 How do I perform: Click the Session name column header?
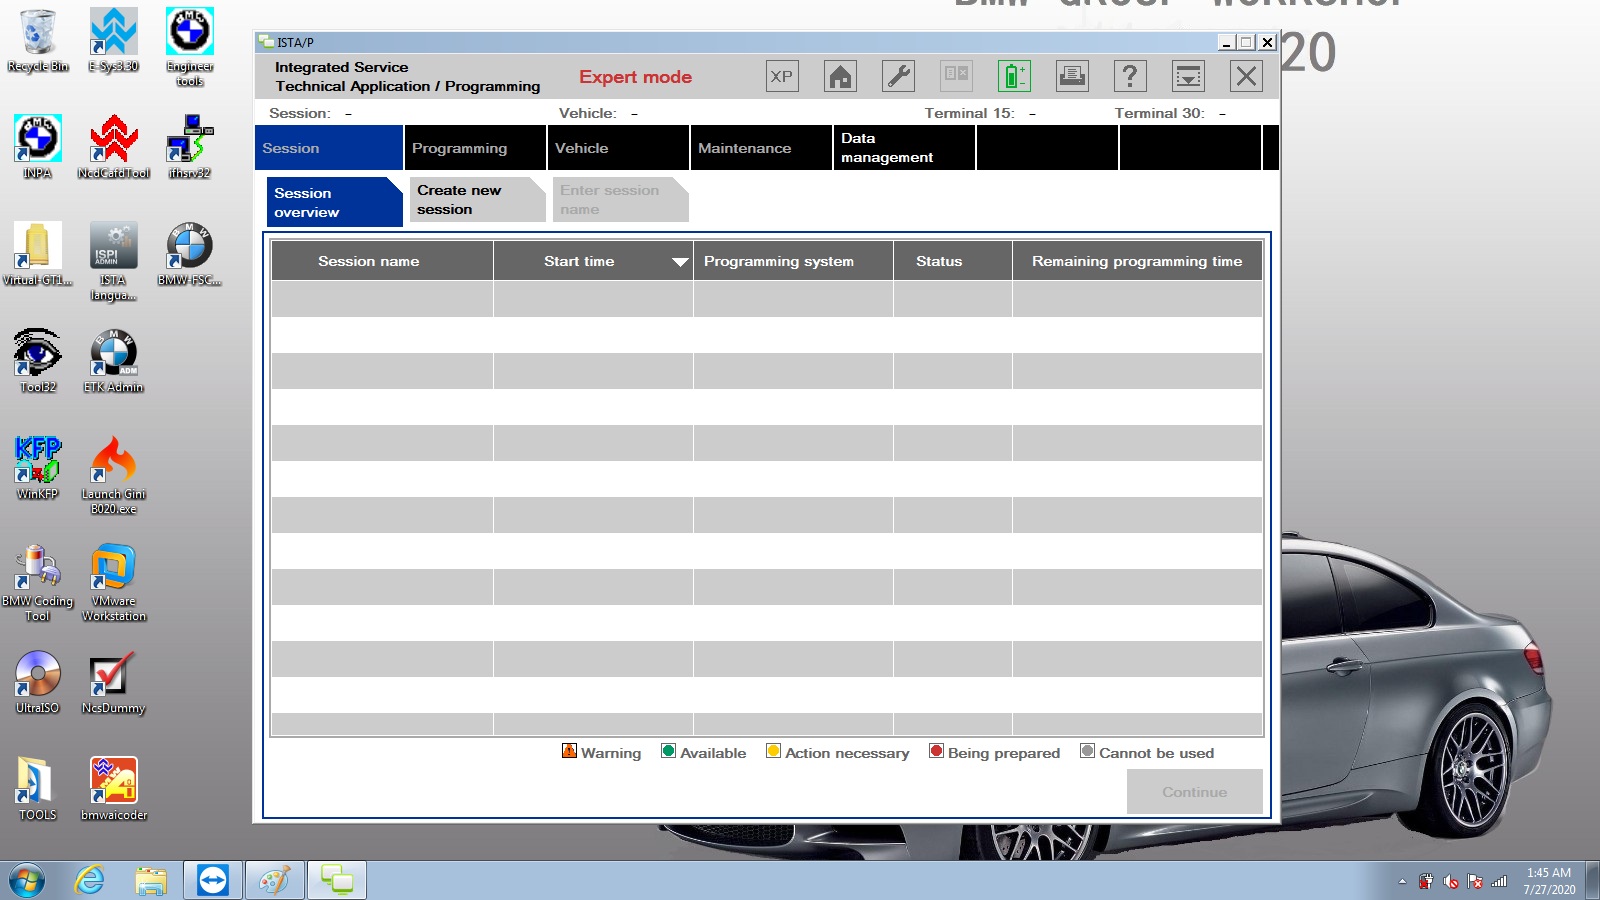pyautogui.click(x=369, y=261)
